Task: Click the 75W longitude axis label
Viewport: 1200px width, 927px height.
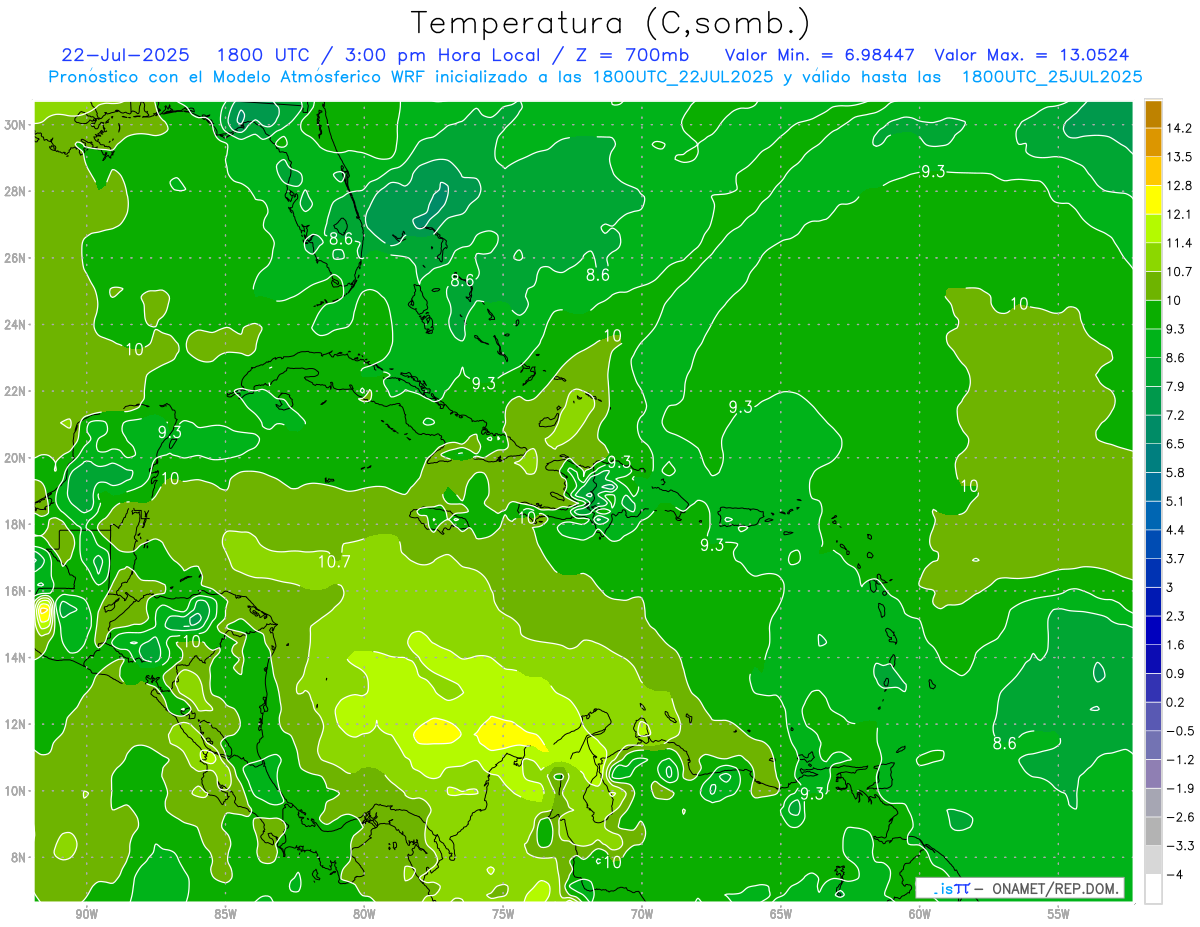Action: [x=503, y=914]
